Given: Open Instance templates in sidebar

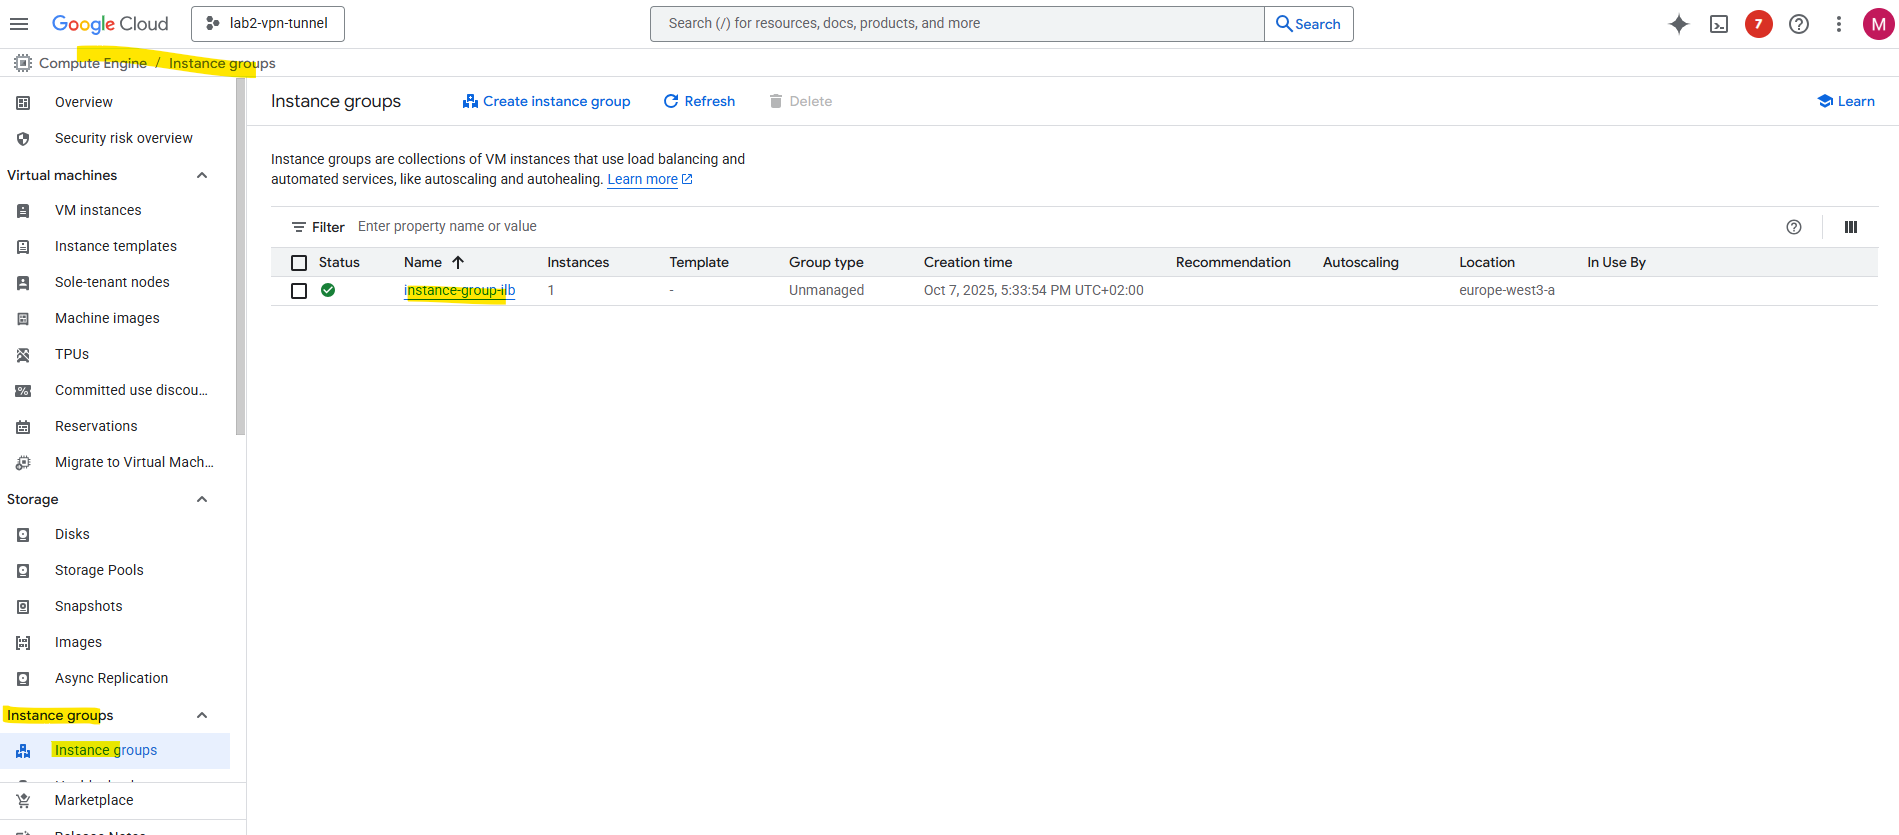Looking at the screenshot, I should click(x=115, y=246).
